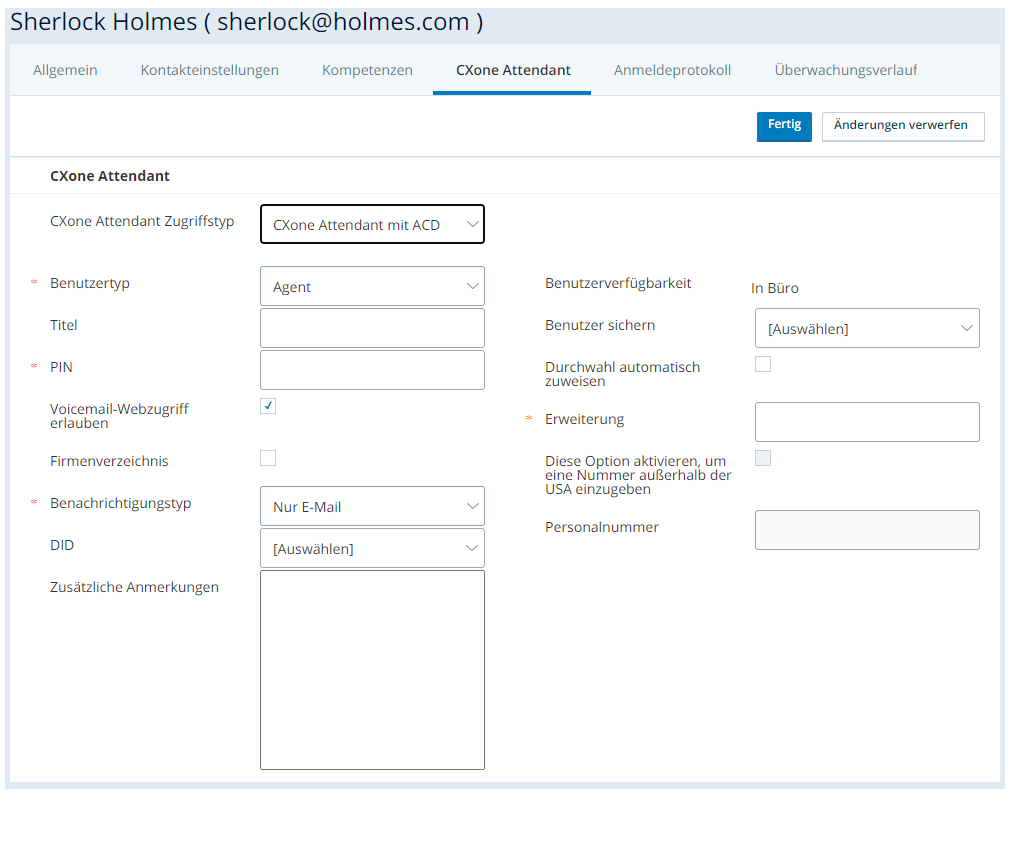Open the DID dropdown
The height and width of the screenshot is (854, 1012).
click(372, 548)
